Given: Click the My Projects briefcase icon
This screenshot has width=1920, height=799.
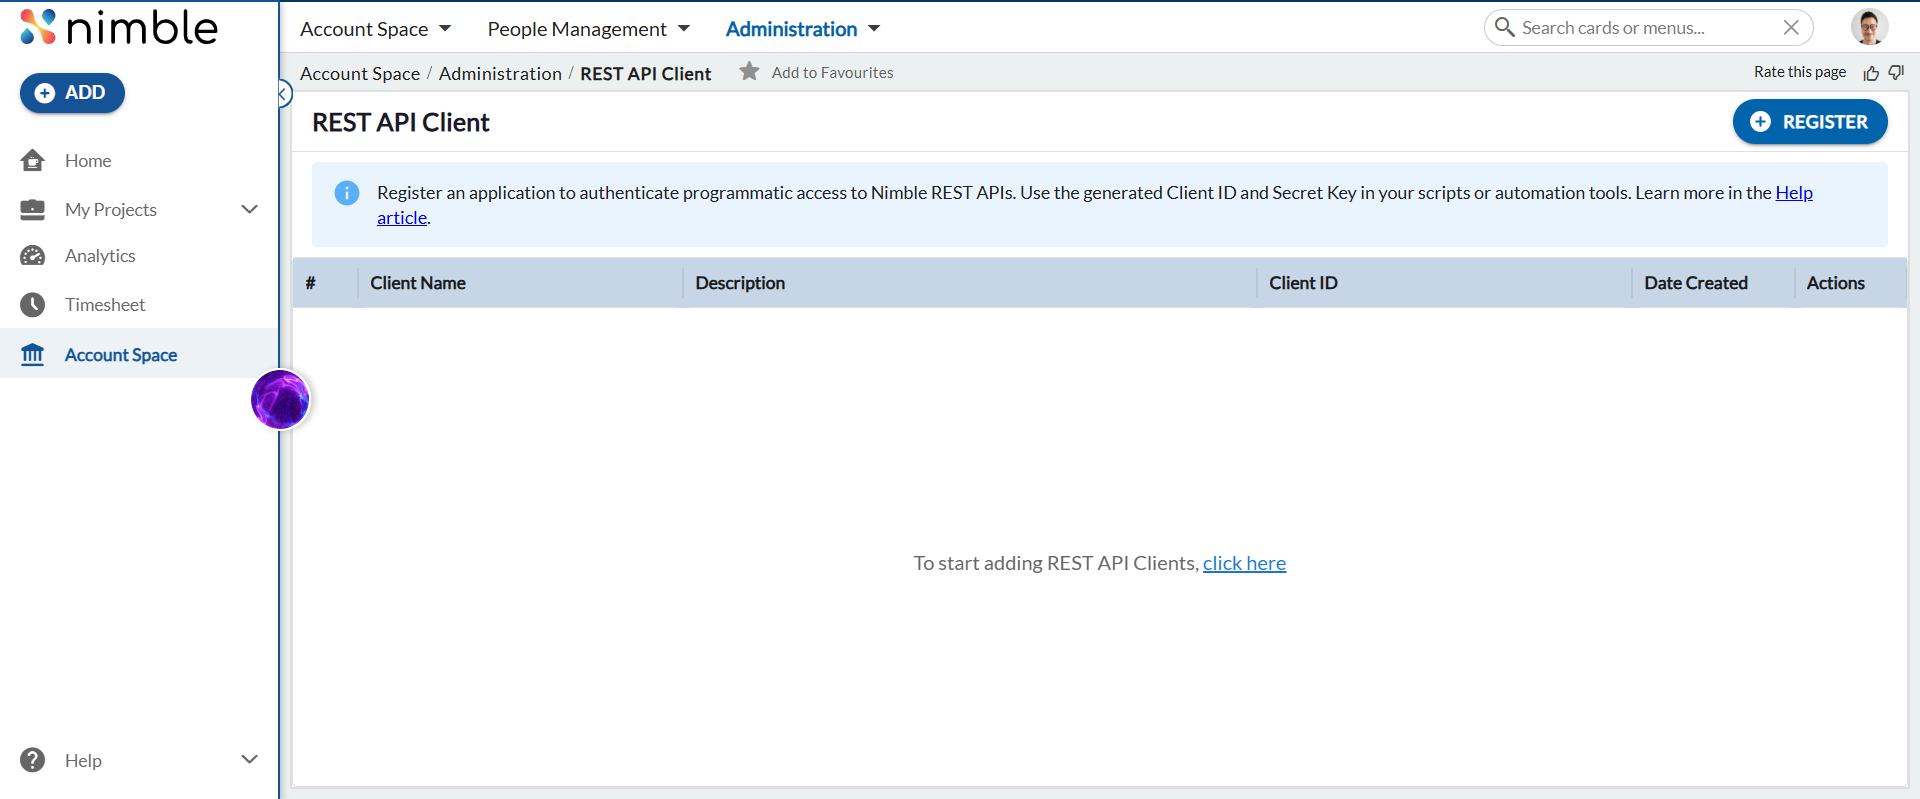Looking at the screenshot, I should coord(33,209).
